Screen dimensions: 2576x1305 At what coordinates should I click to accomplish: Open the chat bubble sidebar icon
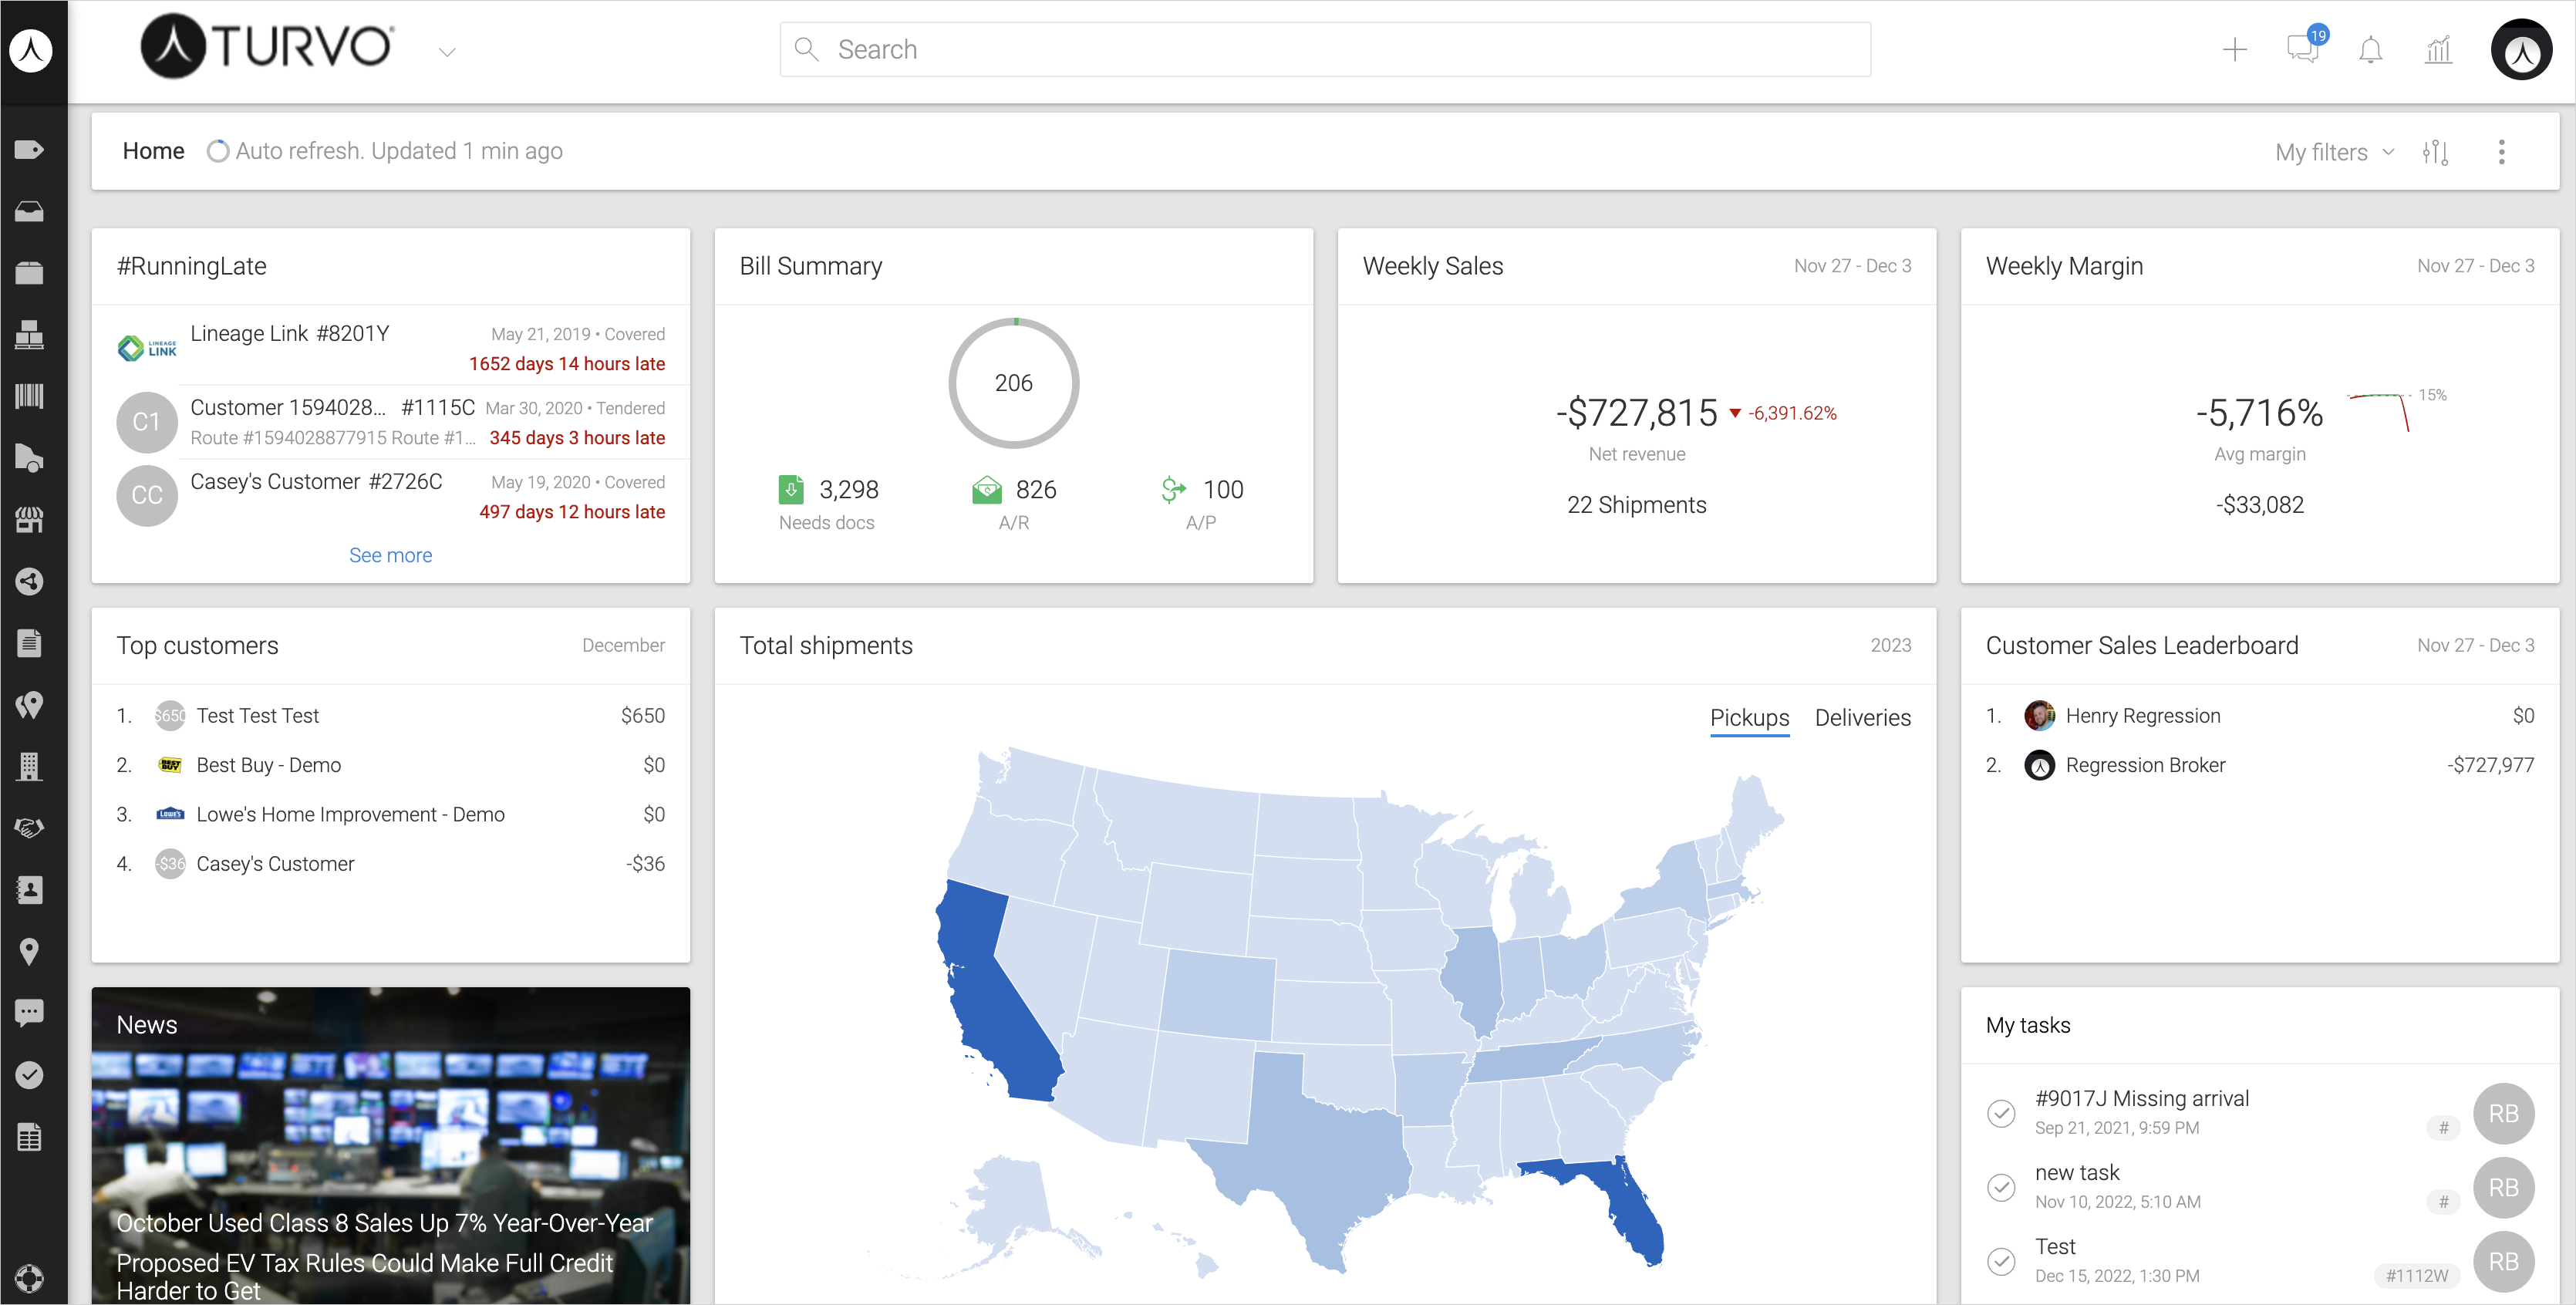[x=30, y=1013]
